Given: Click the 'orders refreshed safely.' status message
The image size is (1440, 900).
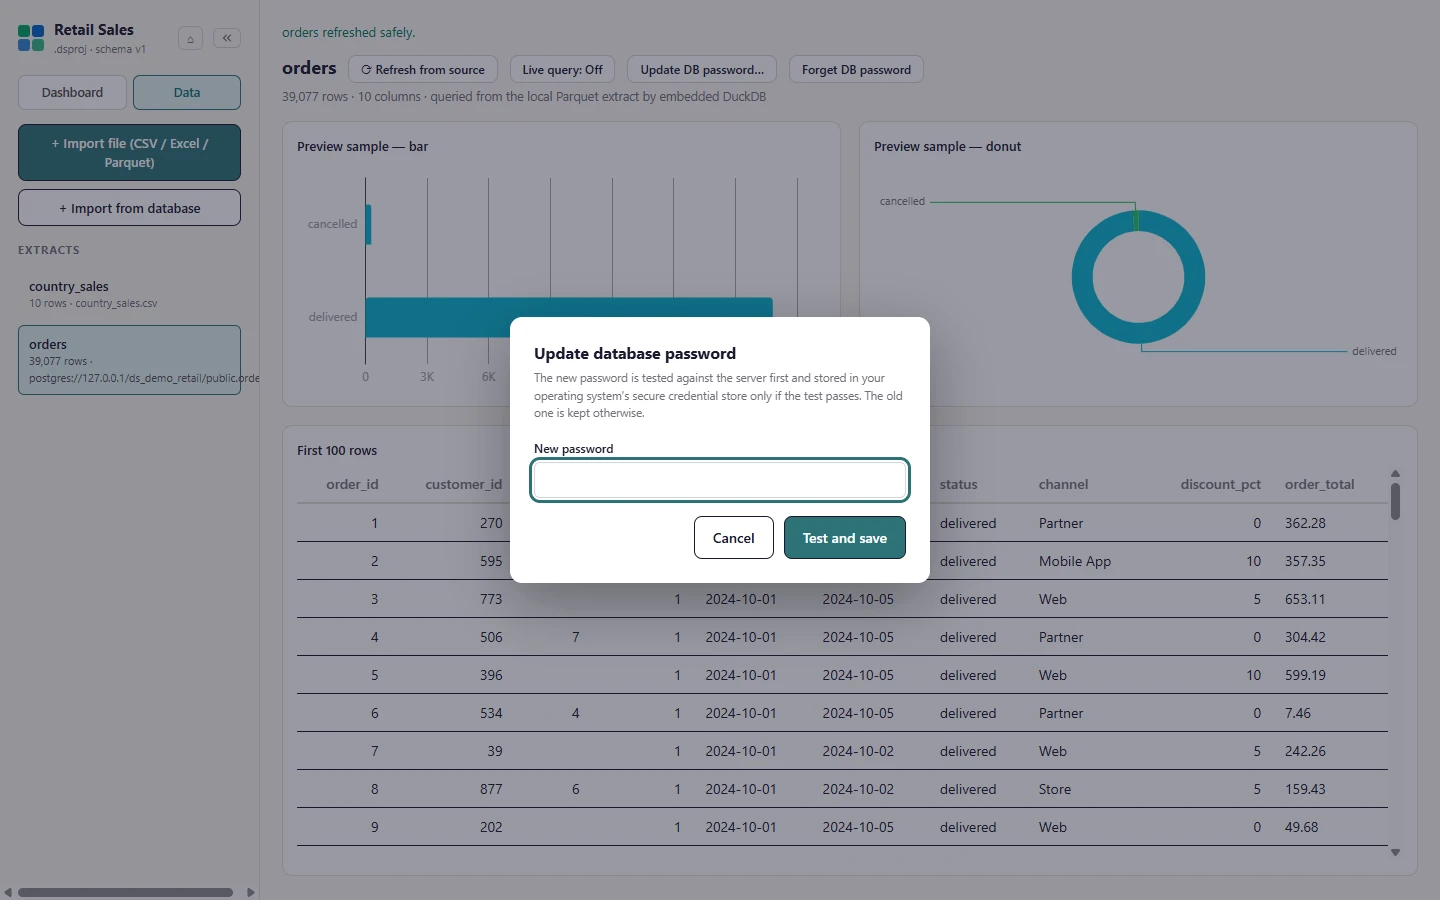Looking at the screenshot, I should 348,32.
